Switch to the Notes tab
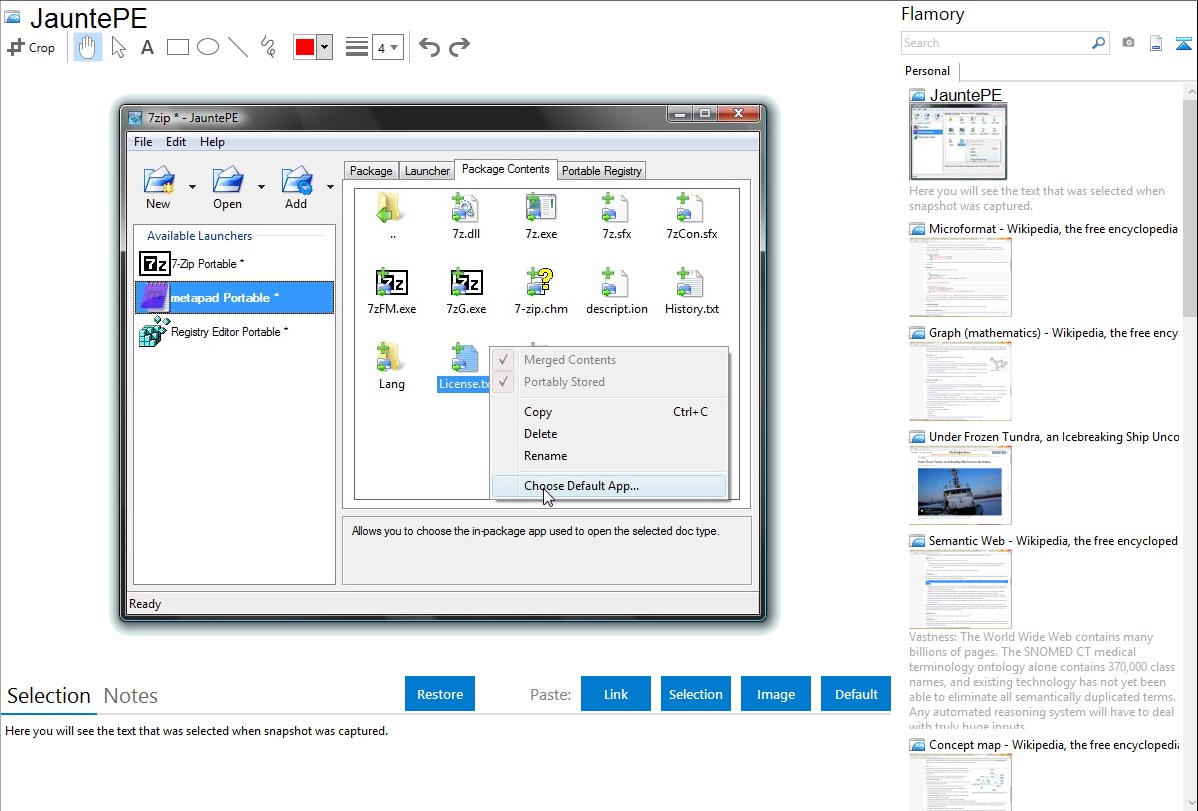 point(131,696)
